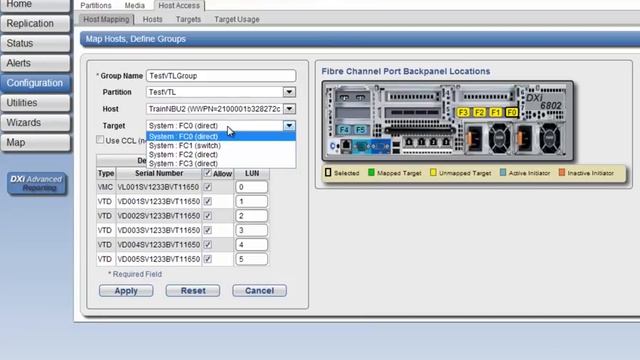This screenshot has height=360, width=640.
Task: Click the F1 port on the backpanel
Action: coord(496,112)
